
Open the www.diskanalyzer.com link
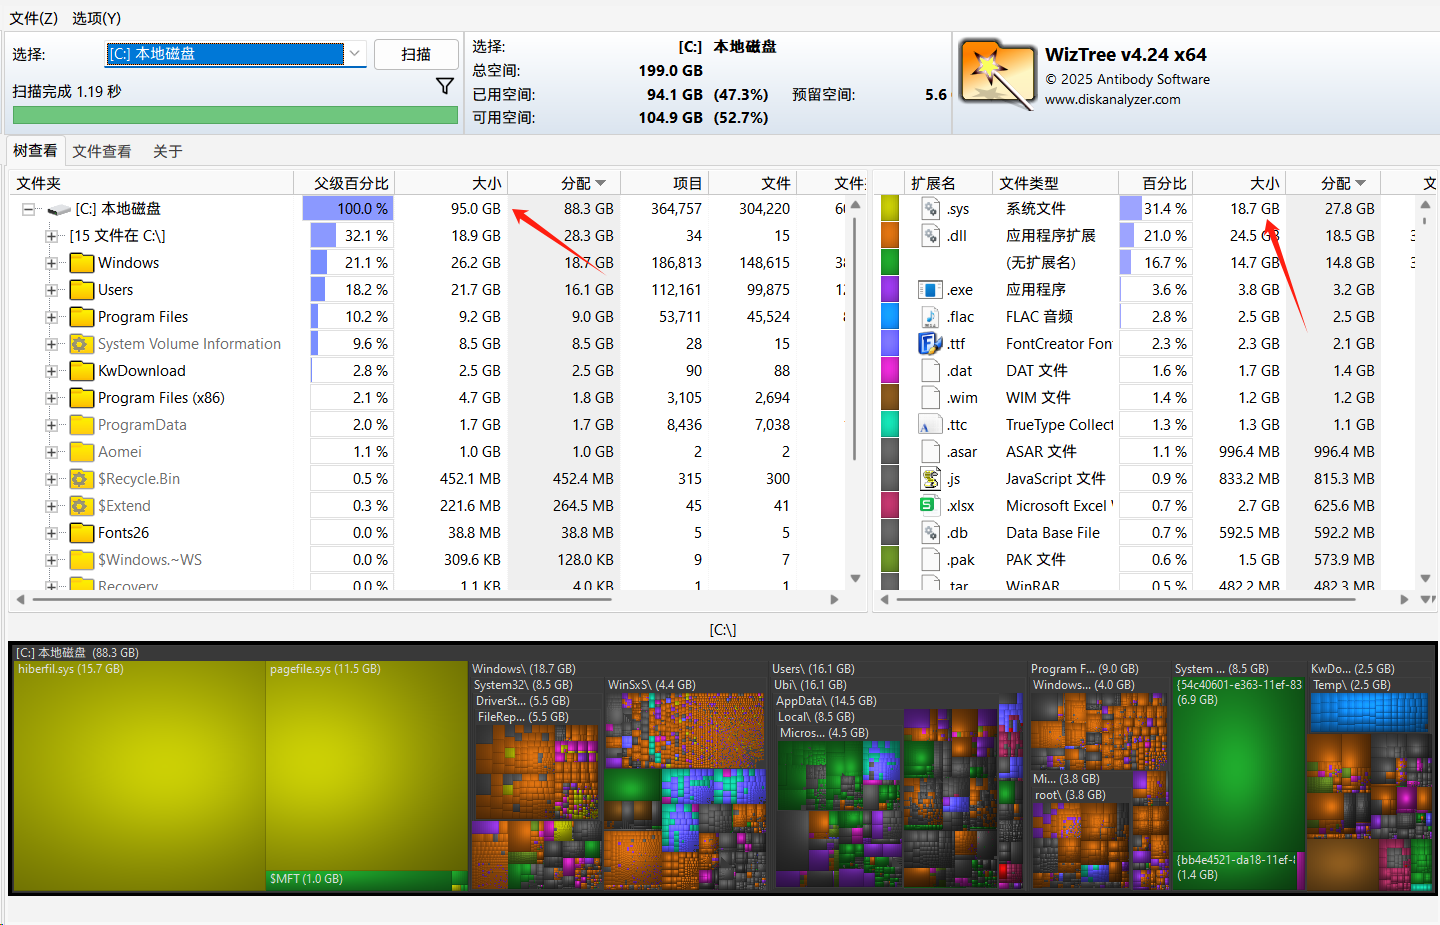coord(1112,100)
